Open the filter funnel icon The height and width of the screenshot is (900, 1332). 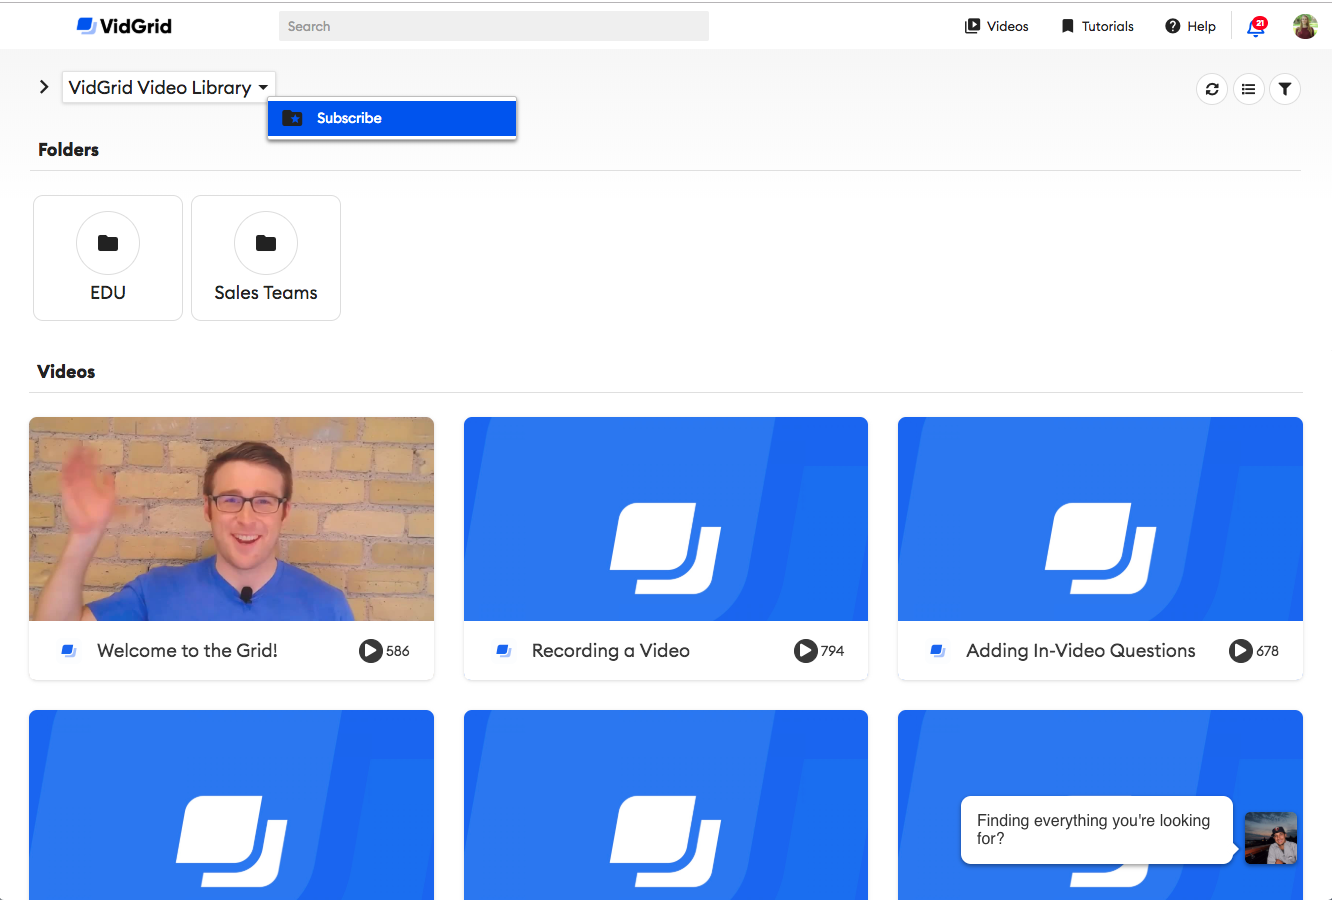click(1285, 89)
